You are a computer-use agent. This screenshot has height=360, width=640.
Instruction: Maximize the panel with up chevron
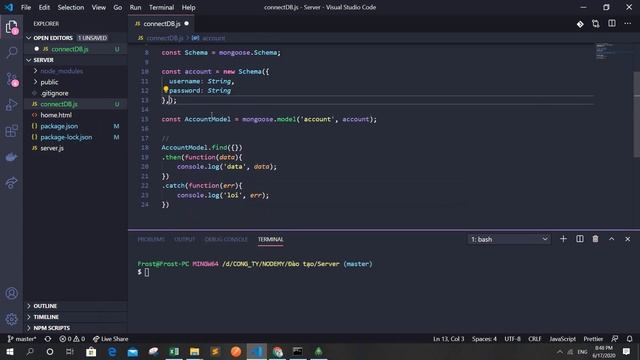coord(611,239)
